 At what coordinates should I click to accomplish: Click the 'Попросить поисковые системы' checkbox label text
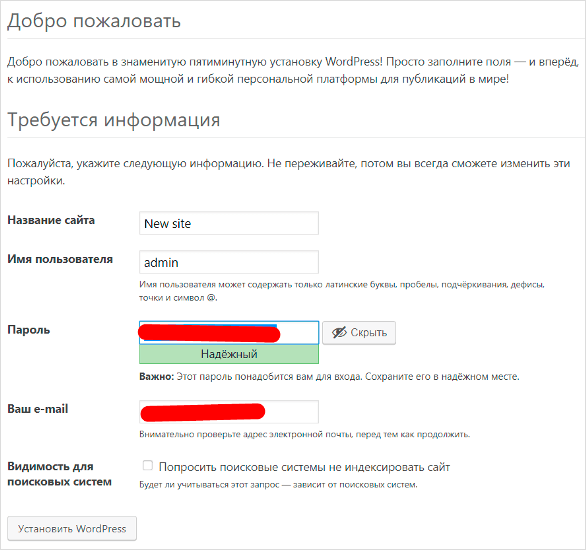(x=304, y=467)
